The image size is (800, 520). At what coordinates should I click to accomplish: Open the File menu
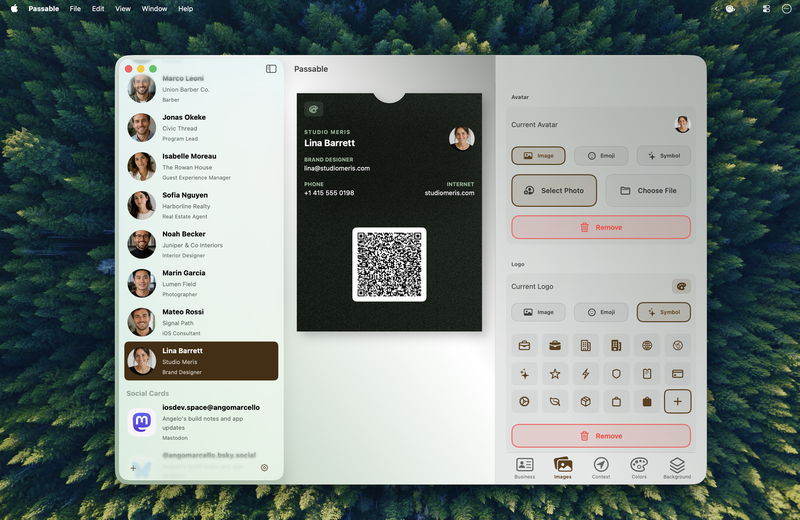(75, 9)
